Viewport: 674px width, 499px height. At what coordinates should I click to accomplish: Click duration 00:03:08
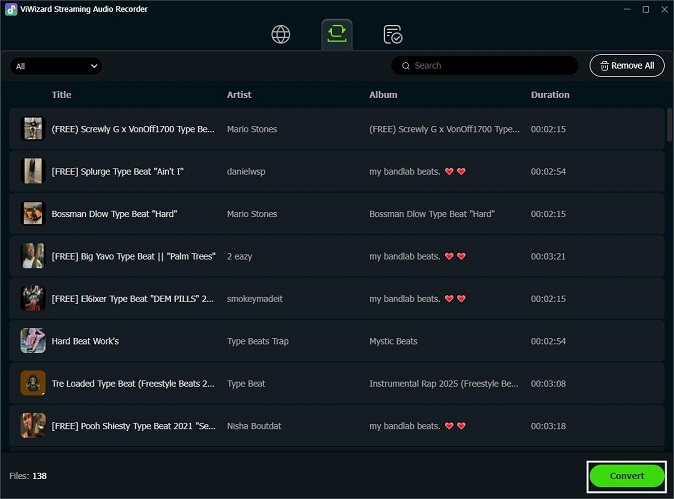tap(548, 383)
